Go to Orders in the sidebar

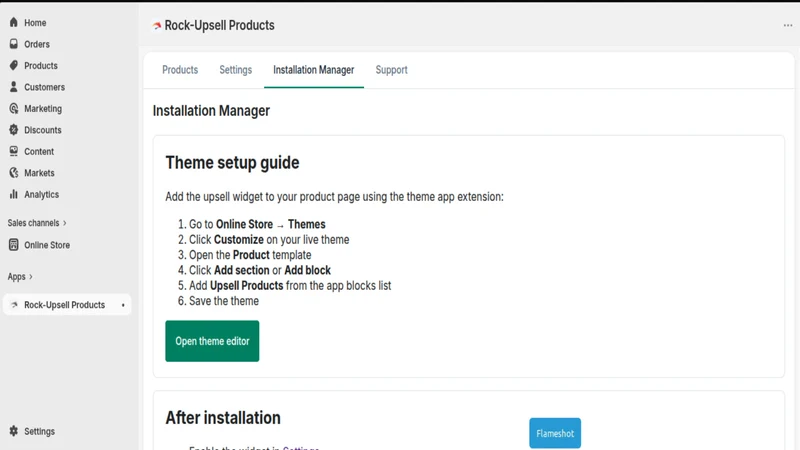coord(37,44)
